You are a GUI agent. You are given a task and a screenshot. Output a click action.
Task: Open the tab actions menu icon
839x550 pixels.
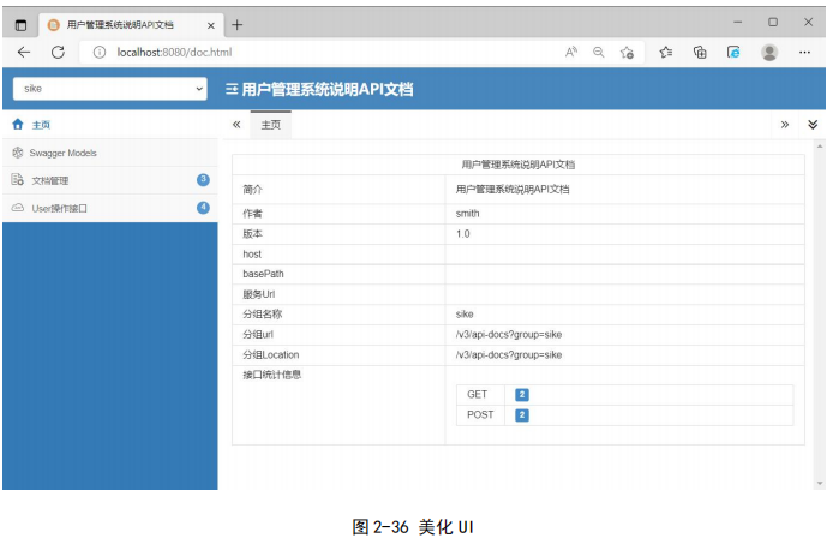coord(20,25)
